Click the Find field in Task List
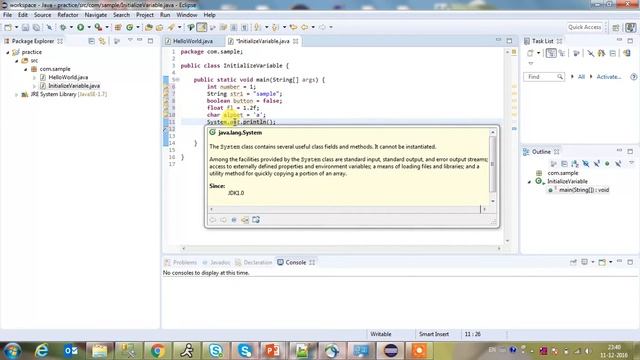The height and width of the screenshot is (360, 640). click(544, 77)
